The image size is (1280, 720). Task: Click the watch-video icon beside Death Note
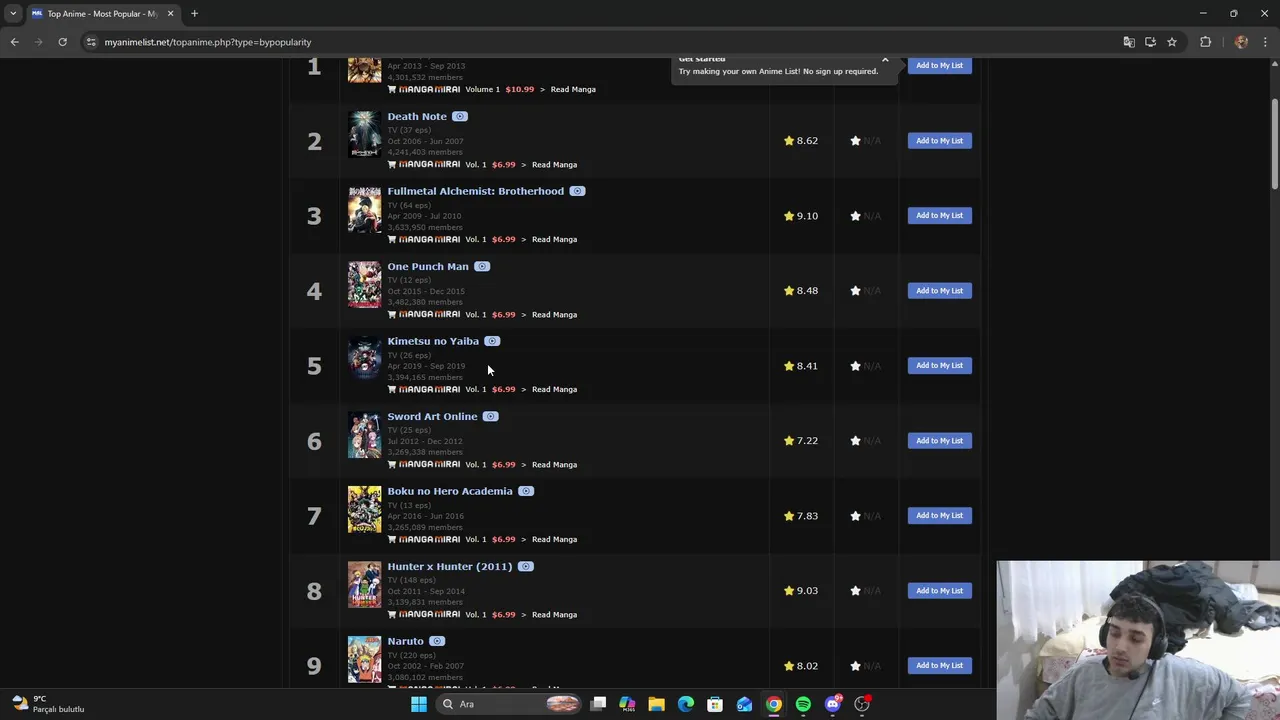pos(460,116)
